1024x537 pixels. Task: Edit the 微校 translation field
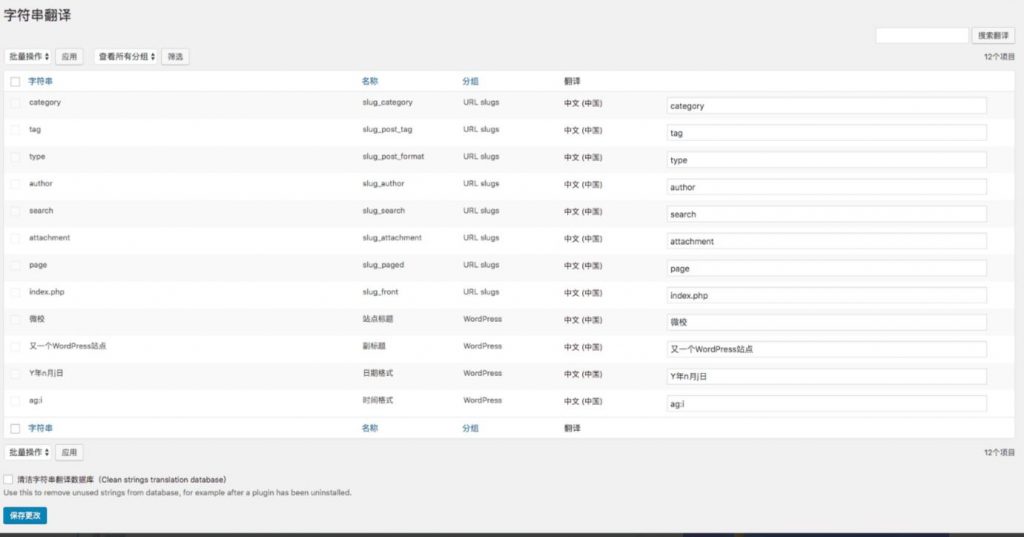[x=826, y=322]
